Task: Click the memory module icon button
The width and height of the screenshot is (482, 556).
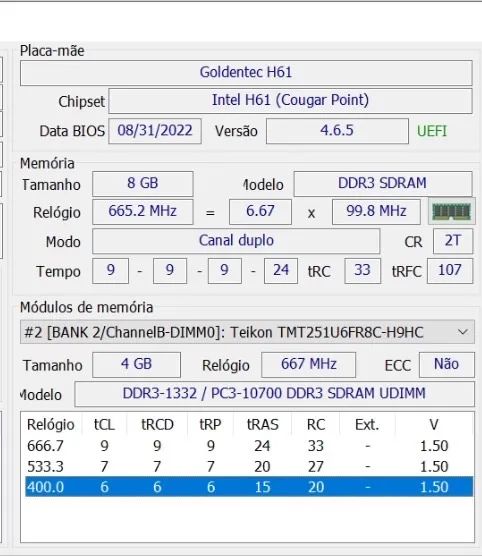Action: 451,211
